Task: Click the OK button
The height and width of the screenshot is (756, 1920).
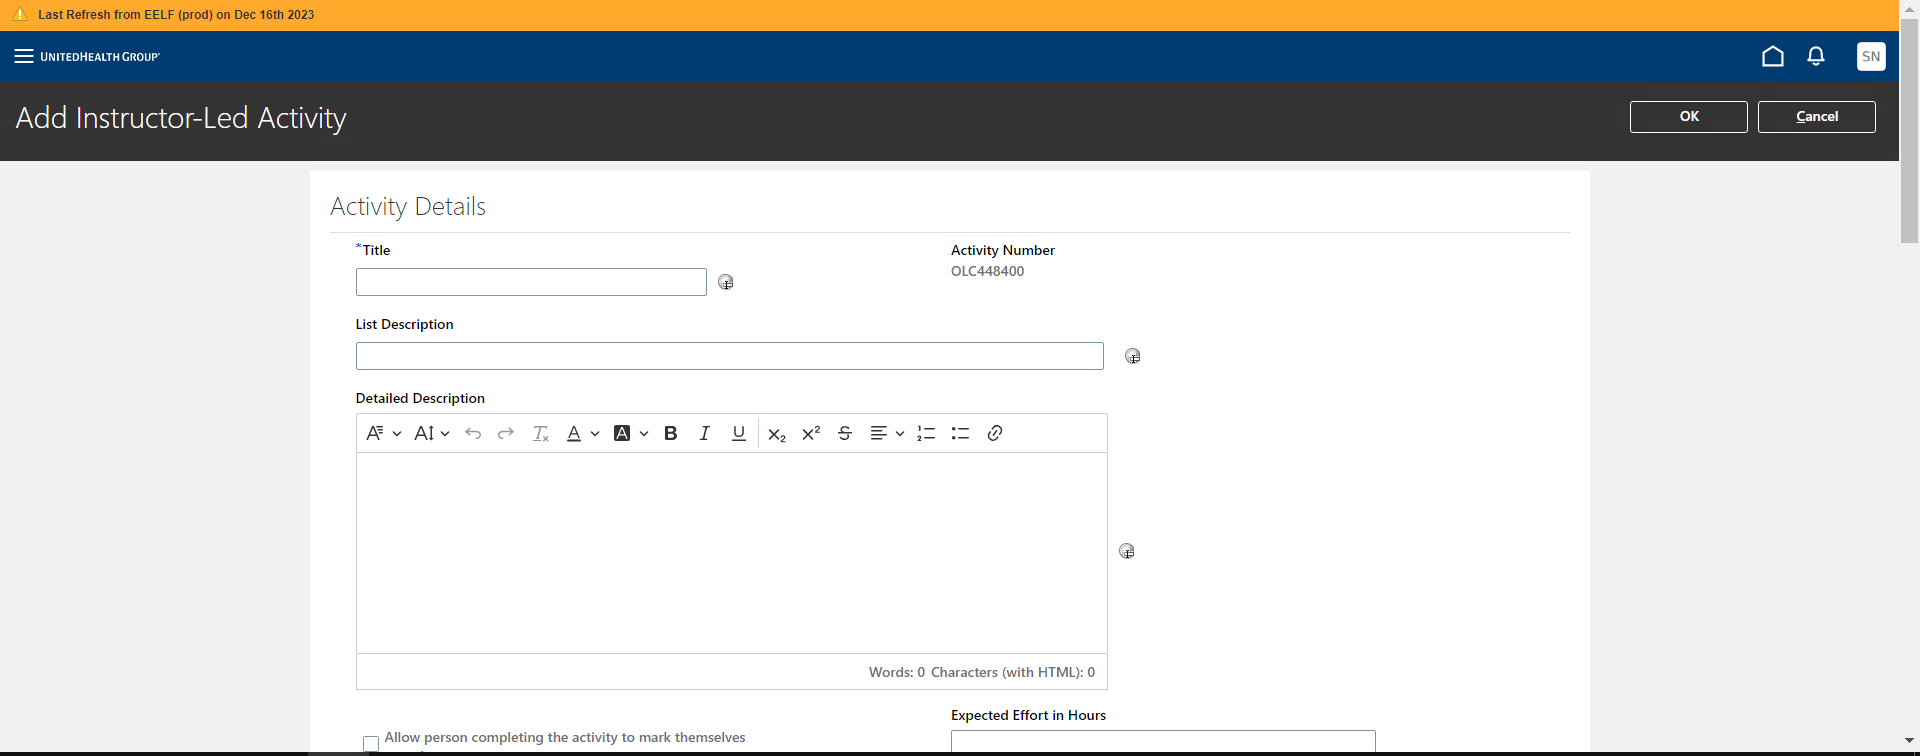Action: tap(1689, 117)
